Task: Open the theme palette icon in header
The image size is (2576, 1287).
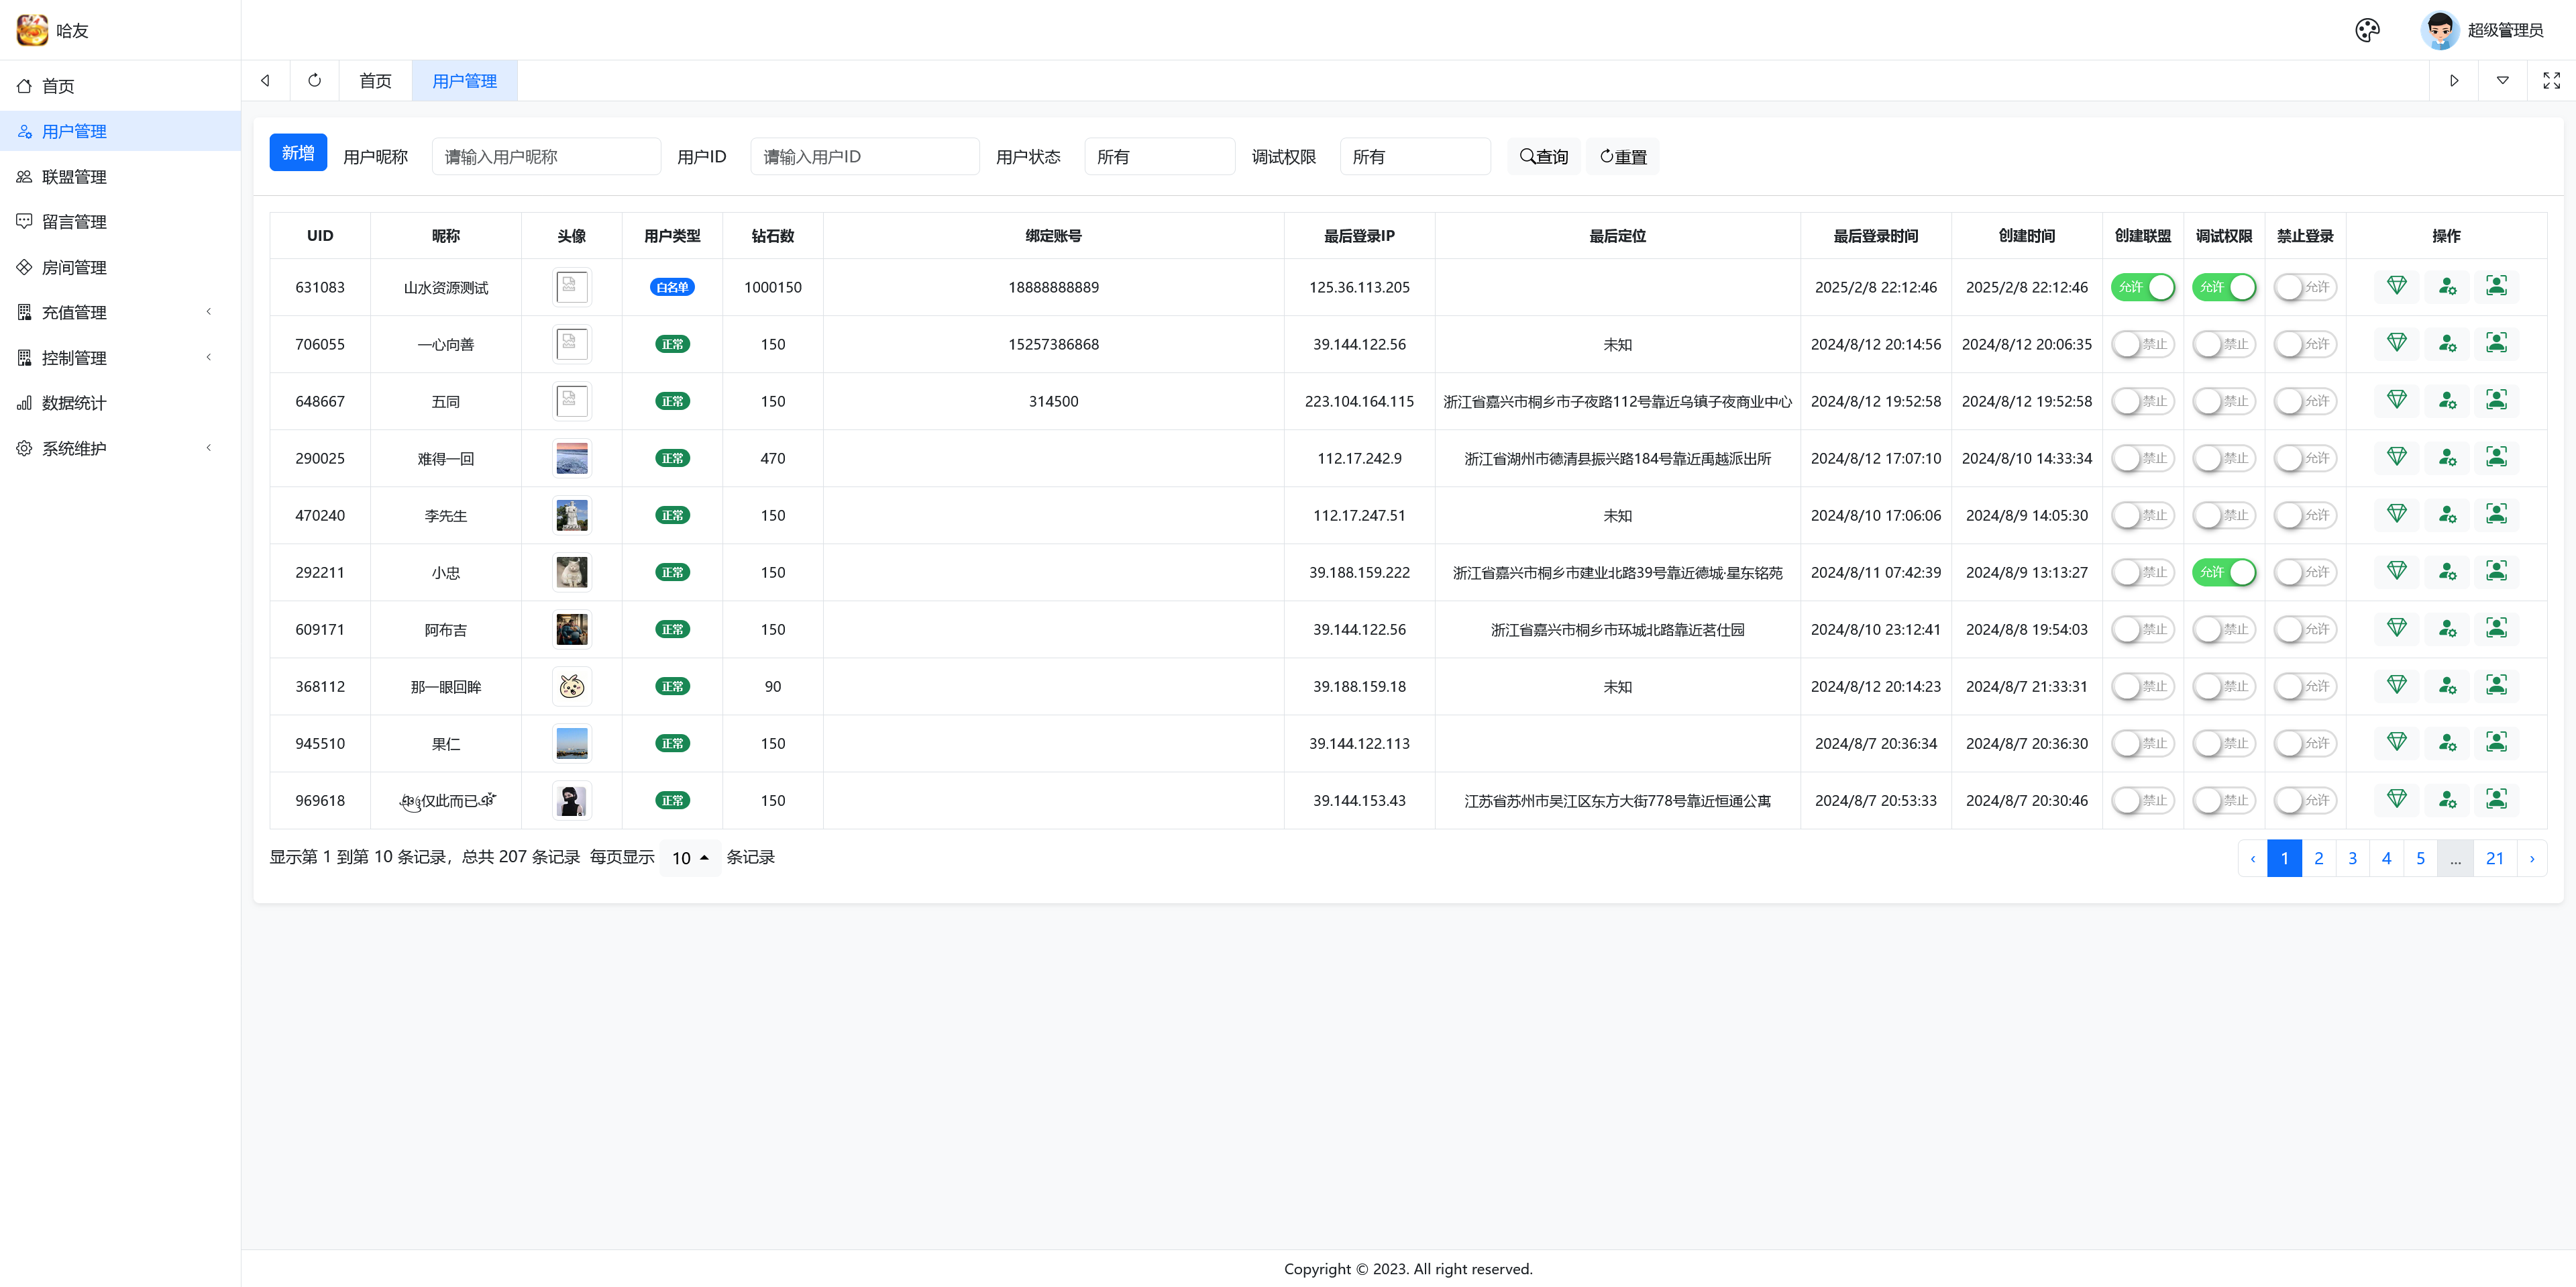Action: 2367,30
